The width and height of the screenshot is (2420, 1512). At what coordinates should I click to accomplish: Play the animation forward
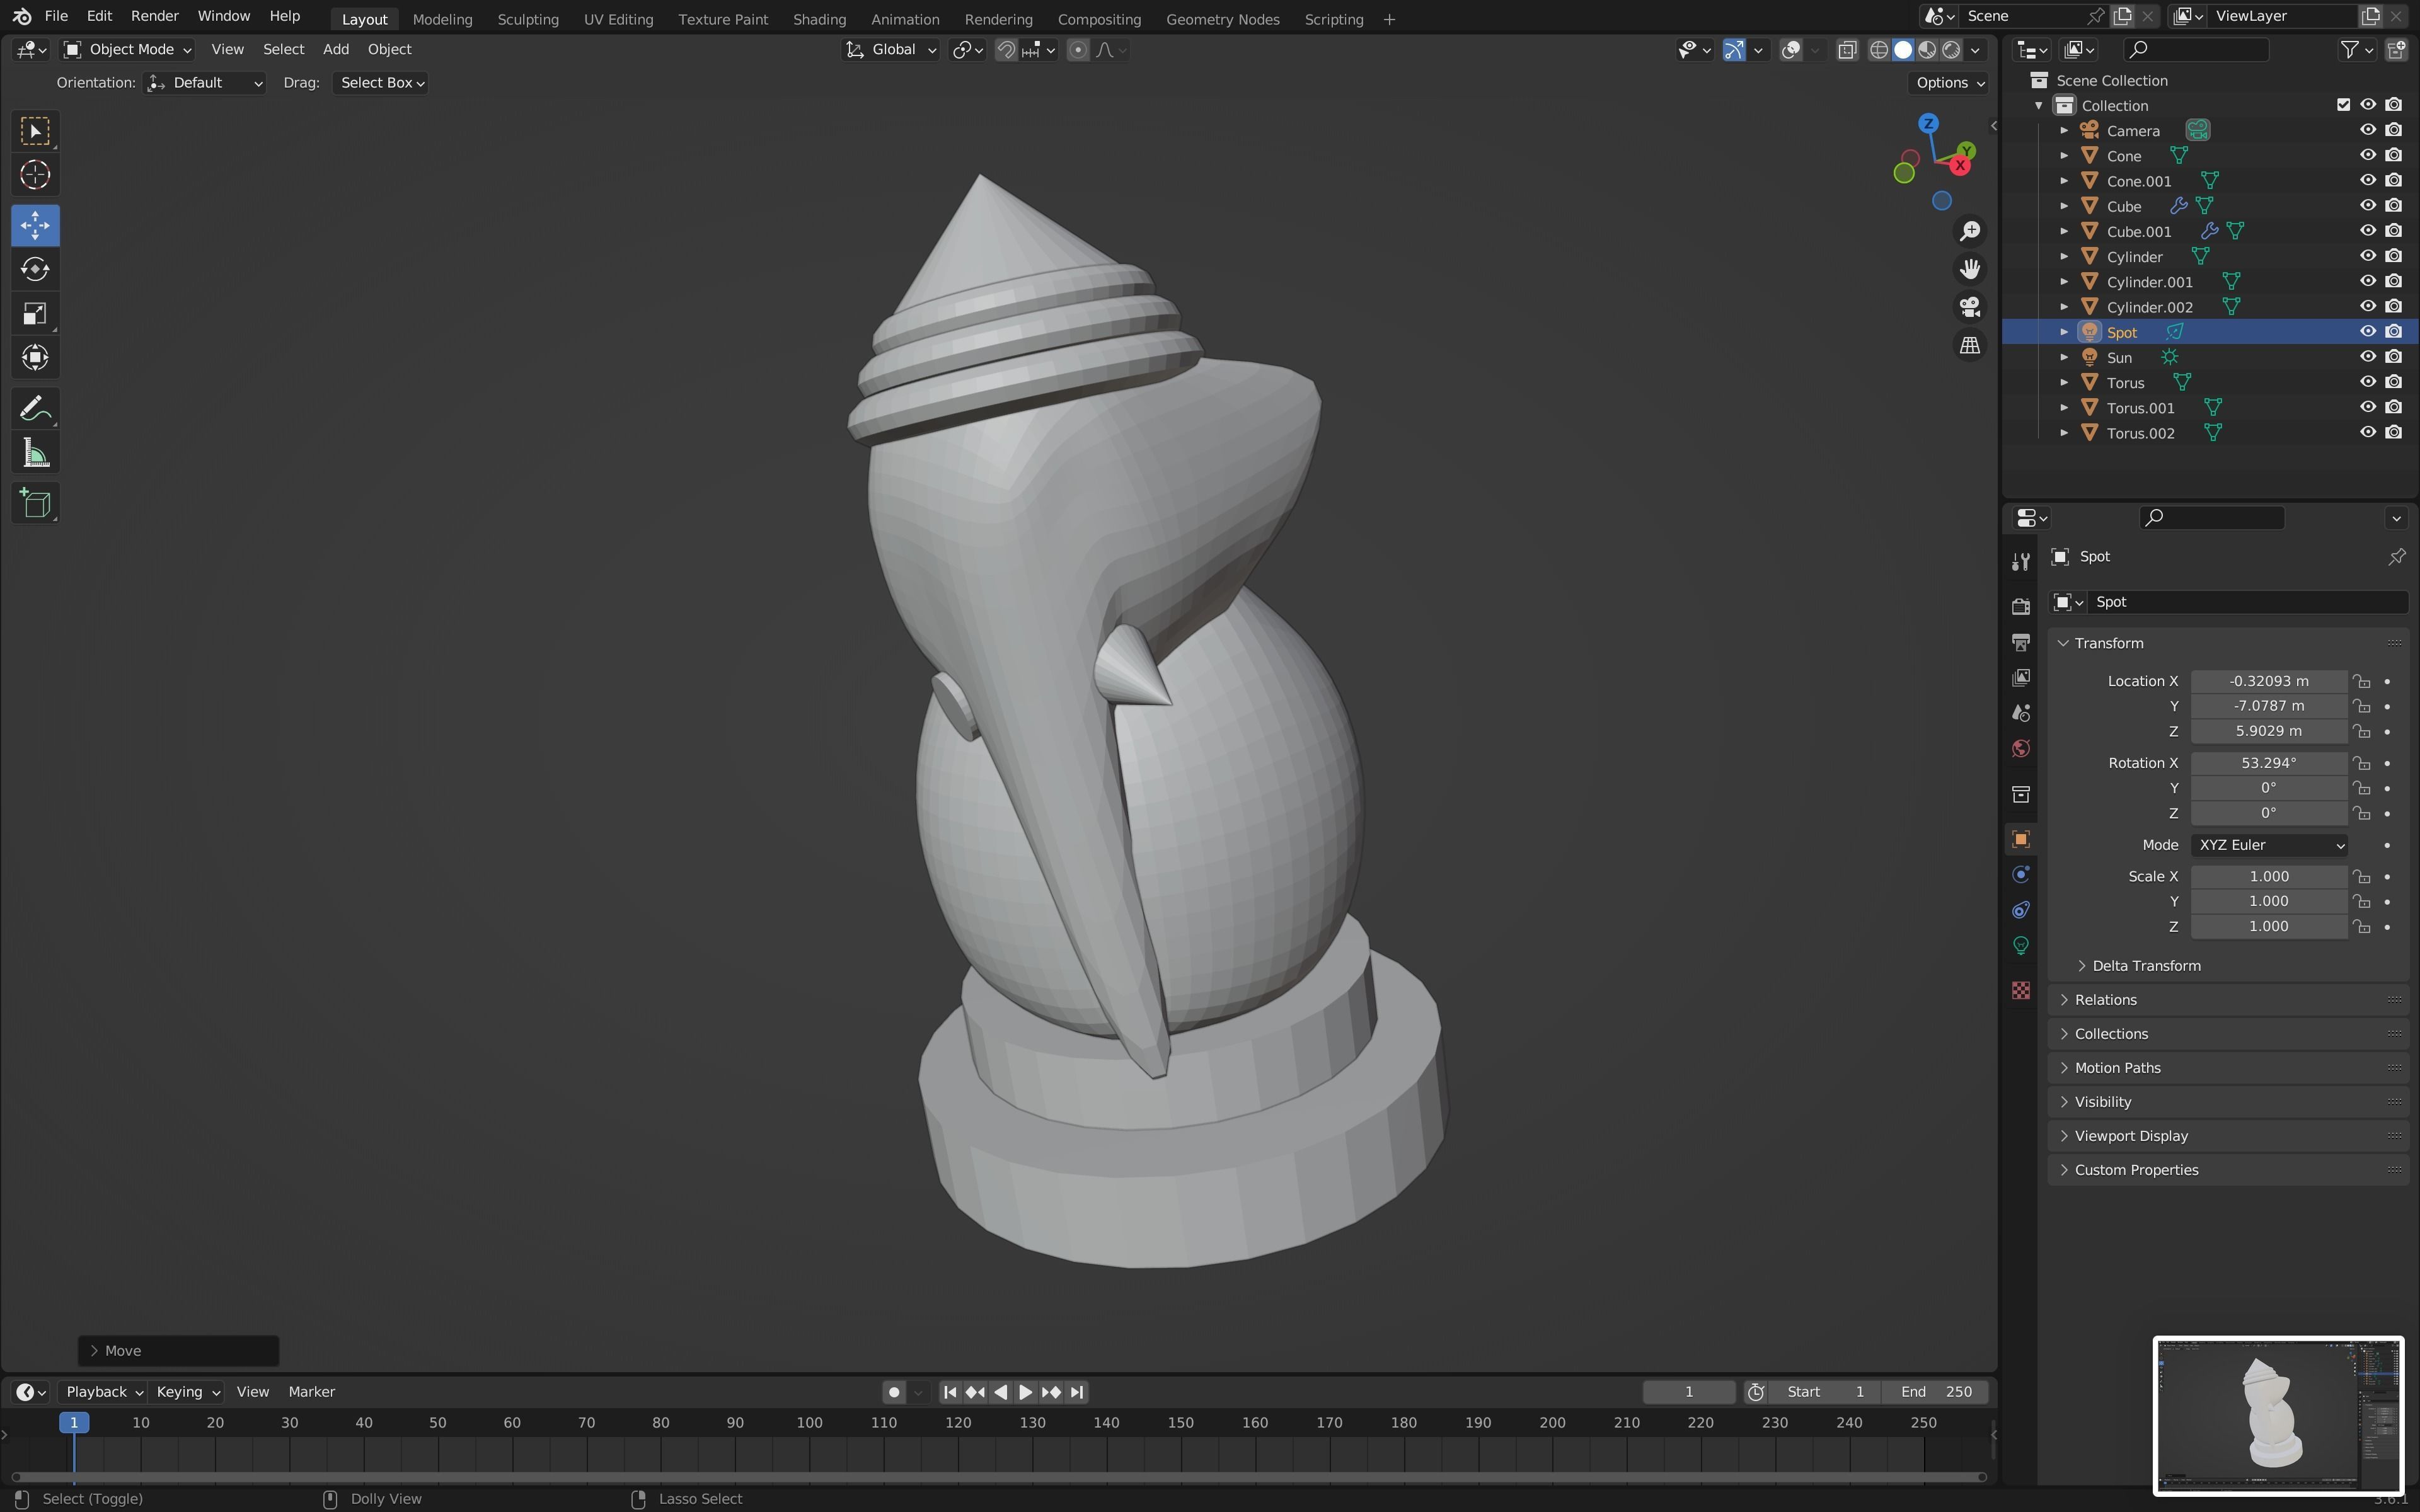coord(1026,1392)
